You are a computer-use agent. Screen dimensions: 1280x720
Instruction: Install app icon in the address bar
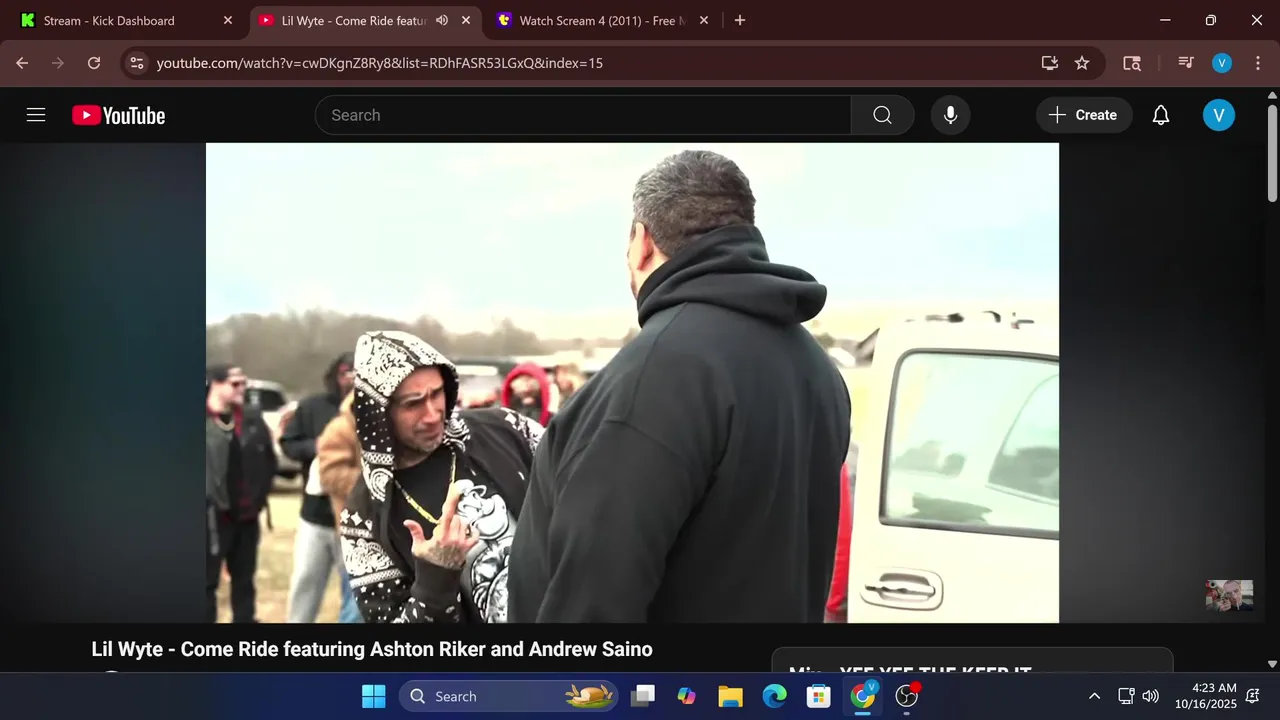coord(1049,63)
